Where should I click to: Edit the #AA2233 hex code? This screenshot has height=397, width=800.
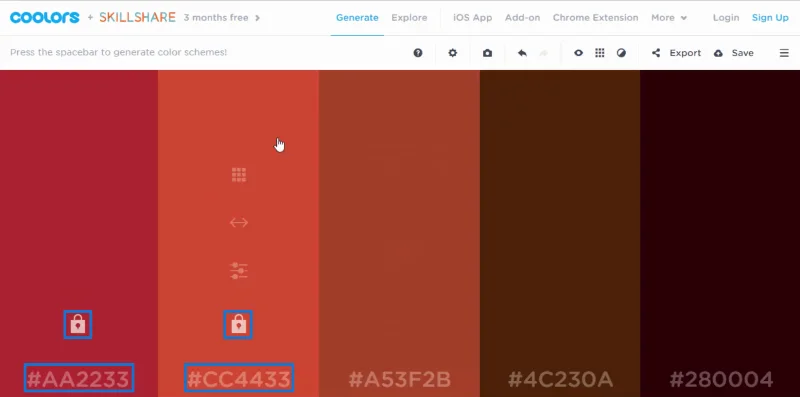tap(79, 379)
